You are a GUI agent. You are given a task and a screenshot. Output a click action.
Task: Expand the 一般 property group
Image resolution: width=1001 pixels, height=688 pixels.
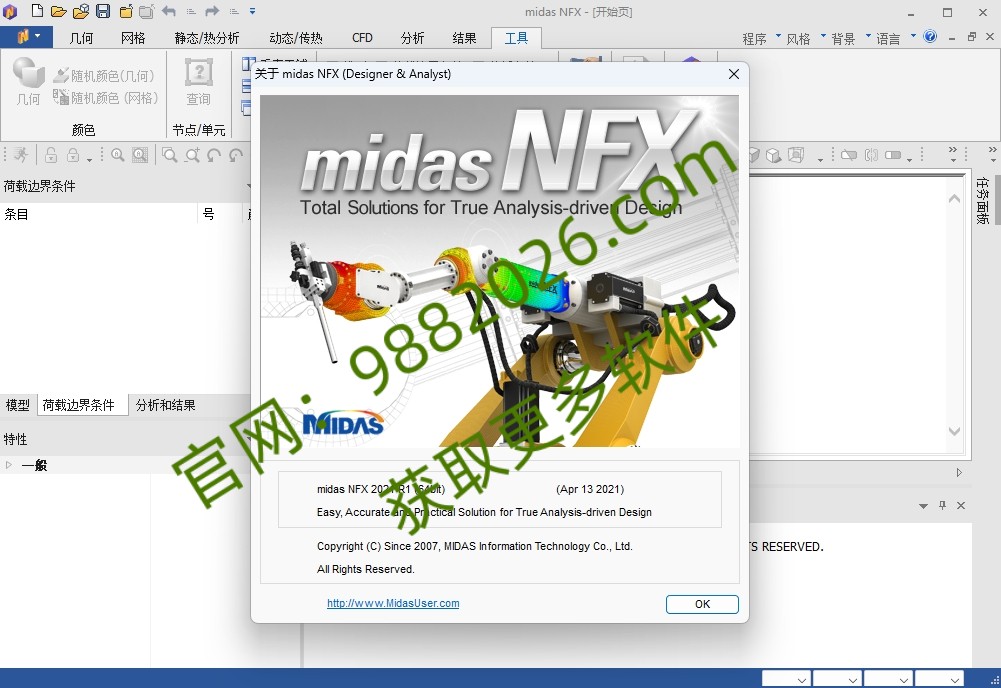(9, 465)
